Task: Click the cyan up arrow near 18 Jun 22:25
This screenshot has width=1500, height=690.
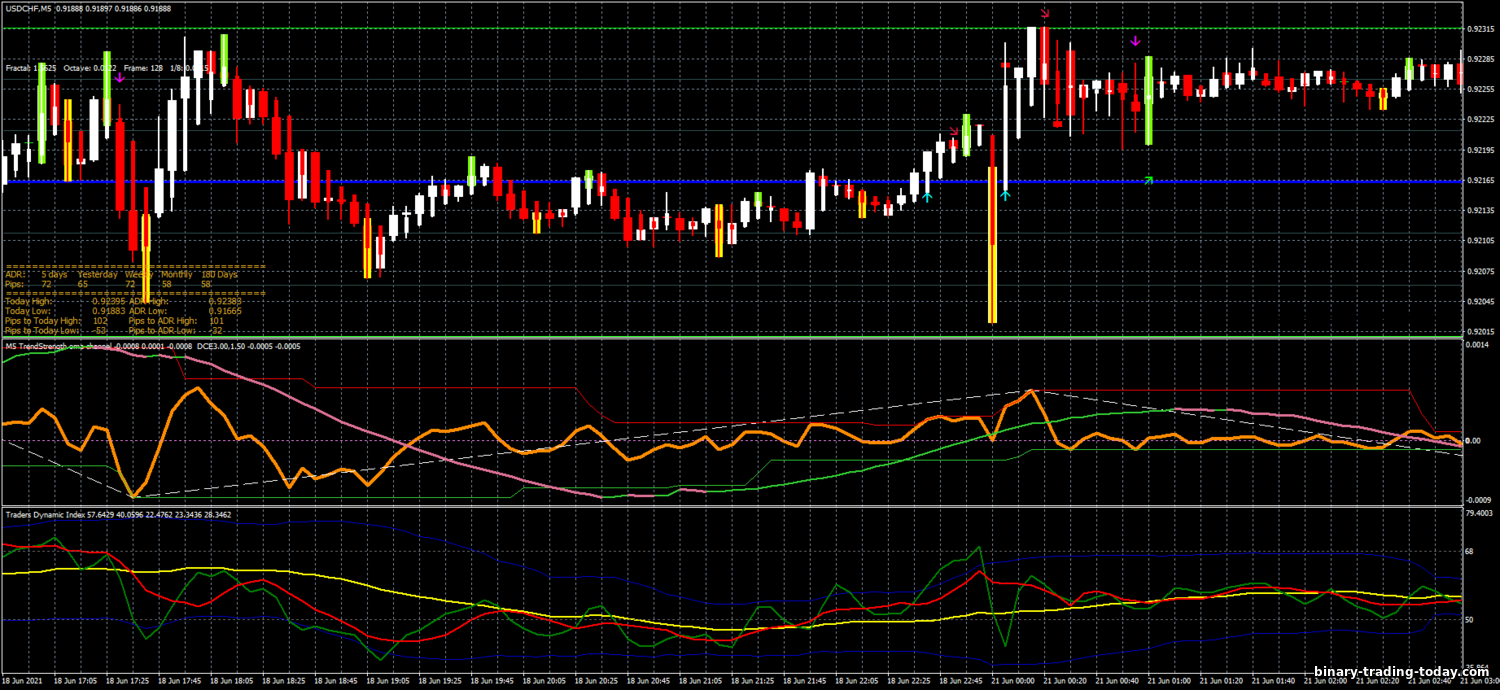Action: pos(928,197)
